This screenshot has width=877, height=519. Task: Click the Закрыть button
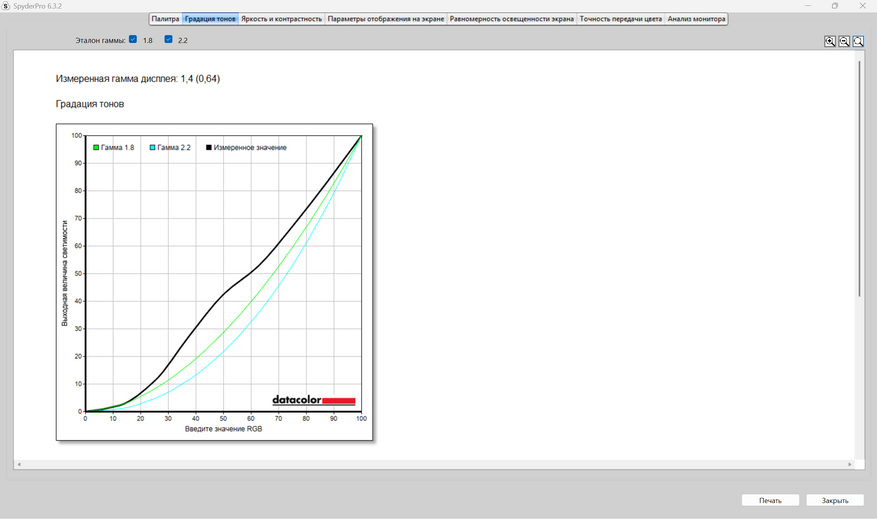(x=835, y=501)
